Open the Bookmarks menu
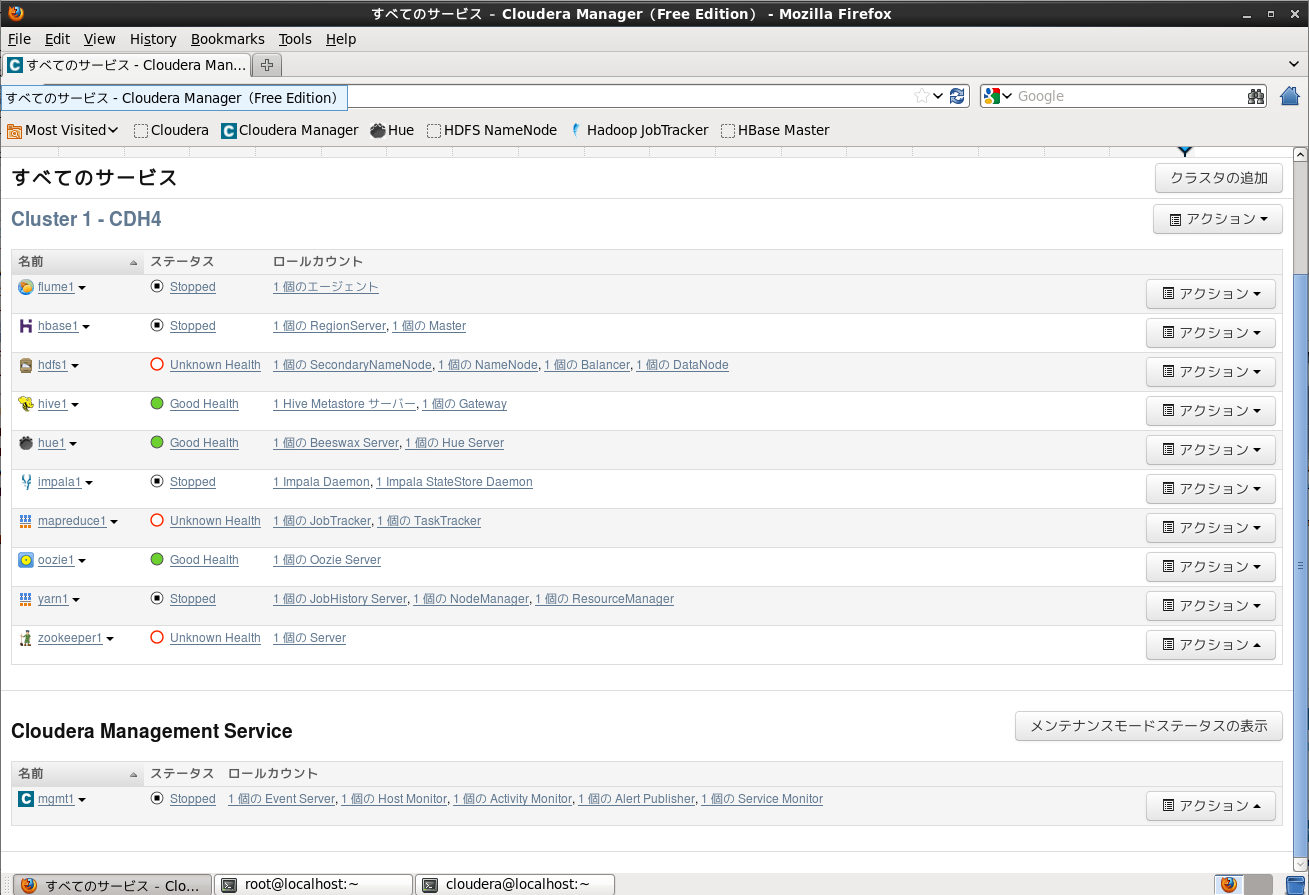 tap(228, 39)
